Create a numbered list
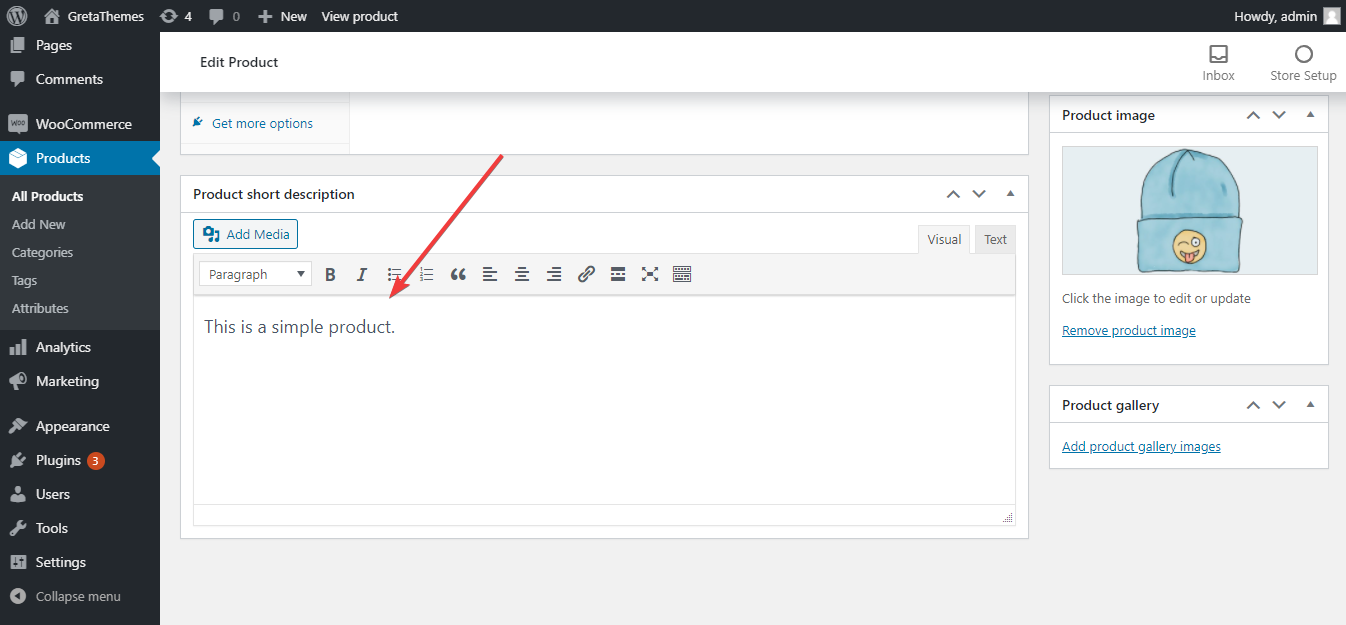The image size is (1346, 625). (426, 273)
